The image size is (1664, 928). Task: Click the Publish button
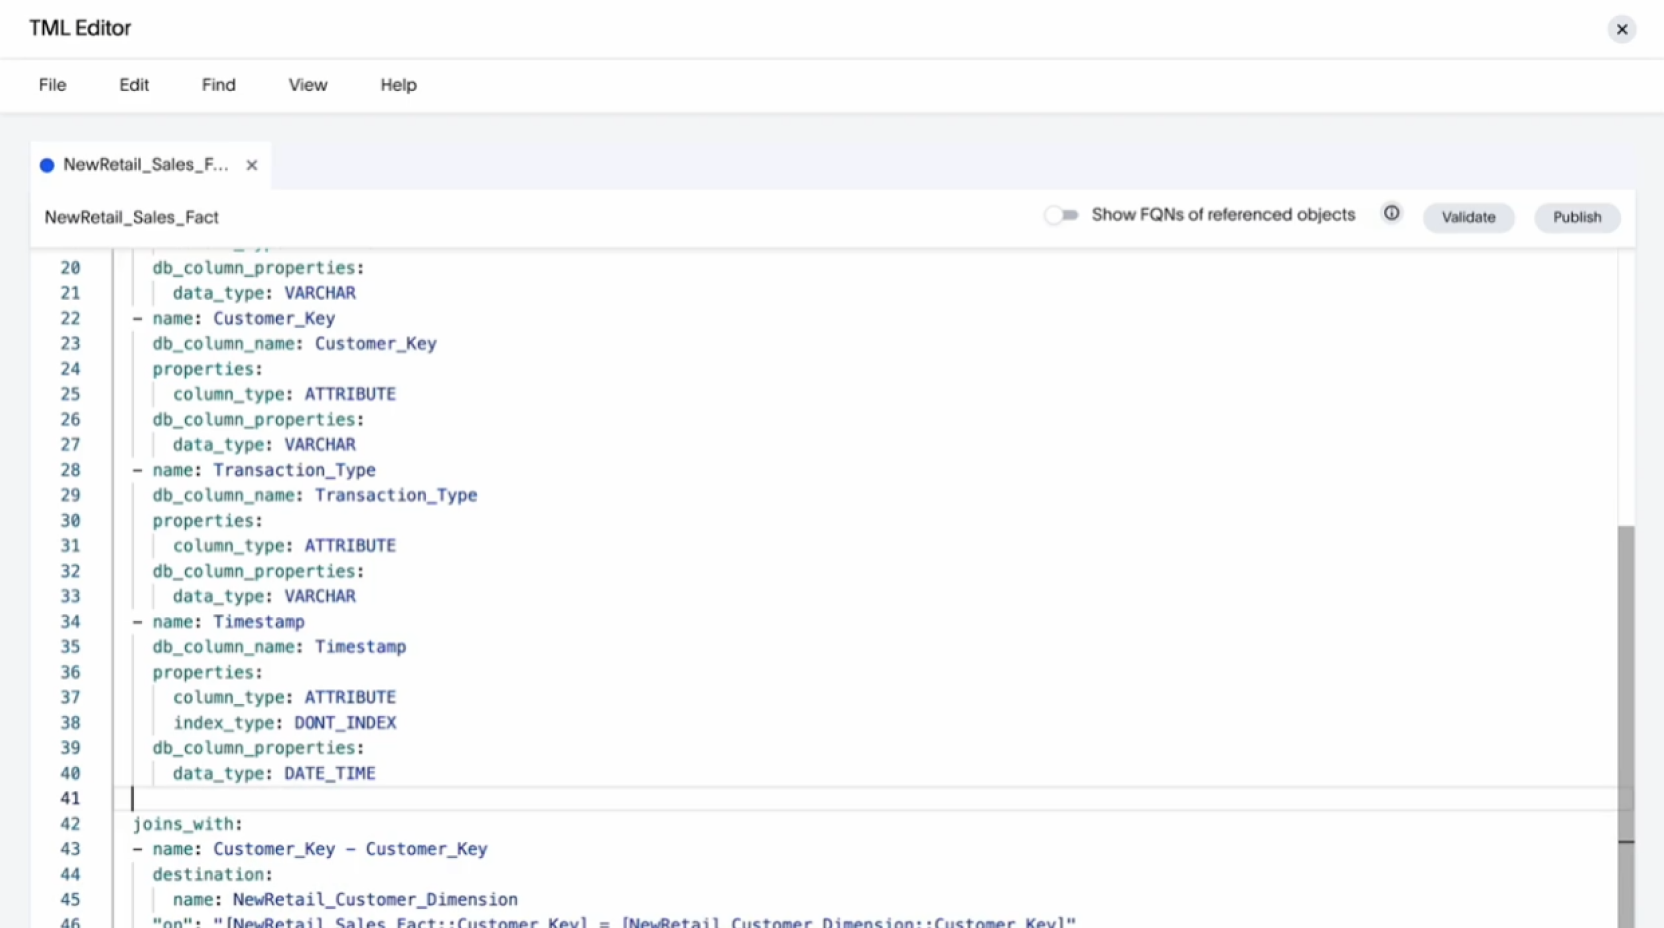pos(1576,217)
